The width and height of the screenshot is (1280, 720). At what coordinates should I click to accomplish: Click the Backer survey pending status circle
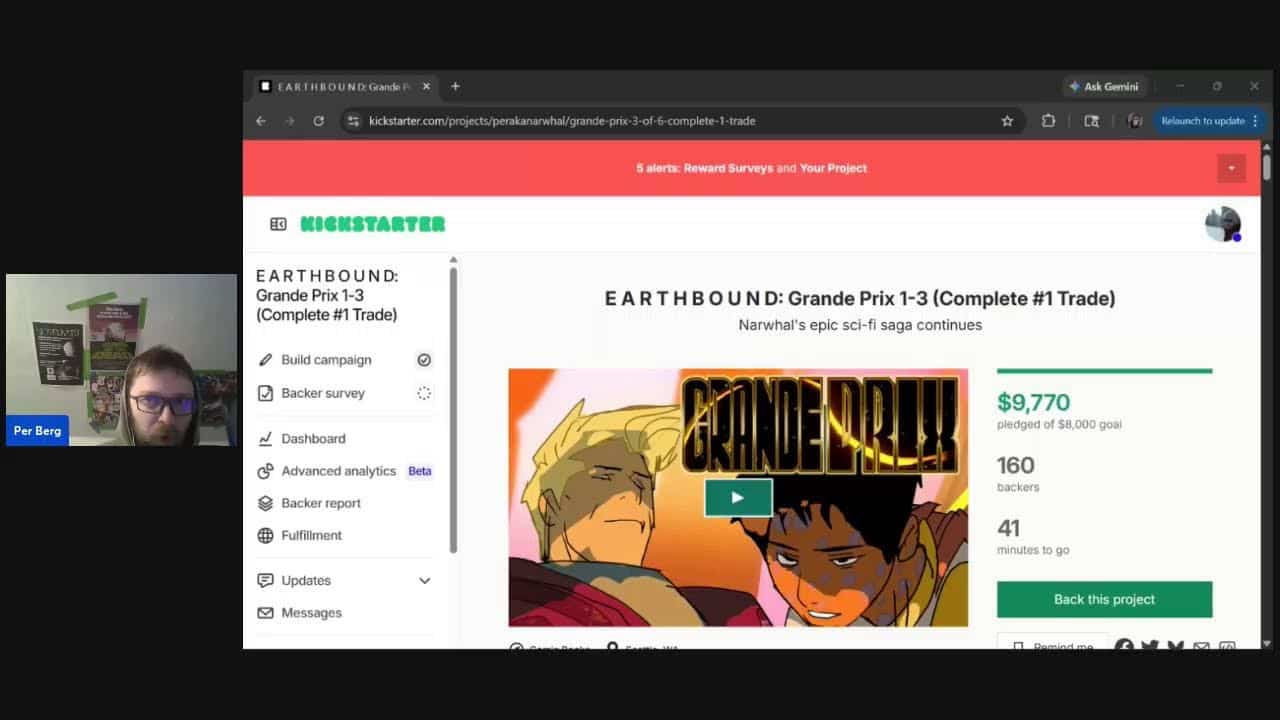pyautogui.click(x=424, y=393)
